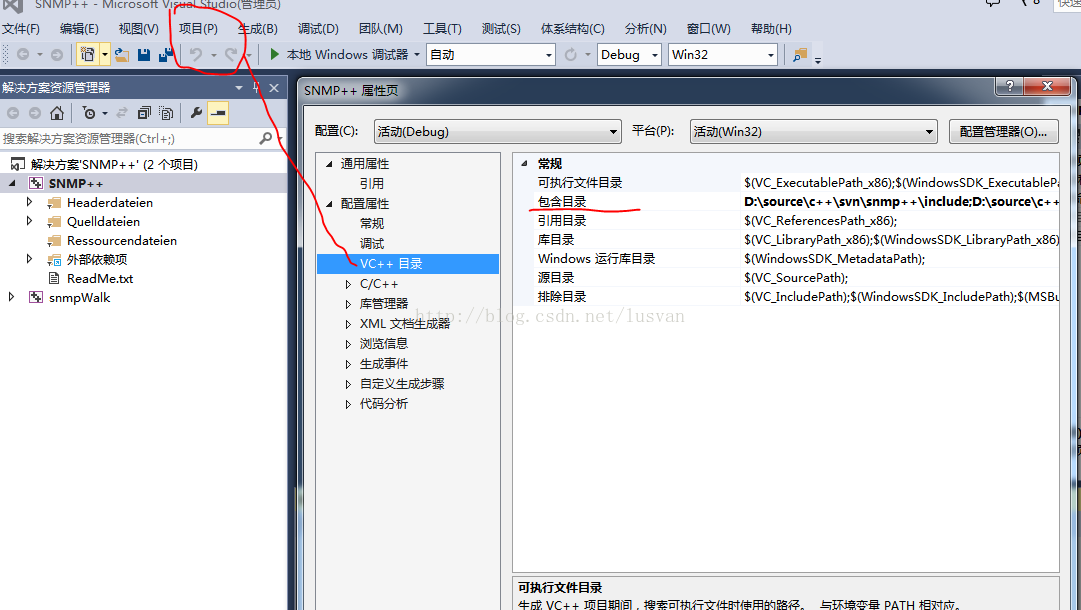Open the 平台(P) 活动(Win32) dropdown

814,132
